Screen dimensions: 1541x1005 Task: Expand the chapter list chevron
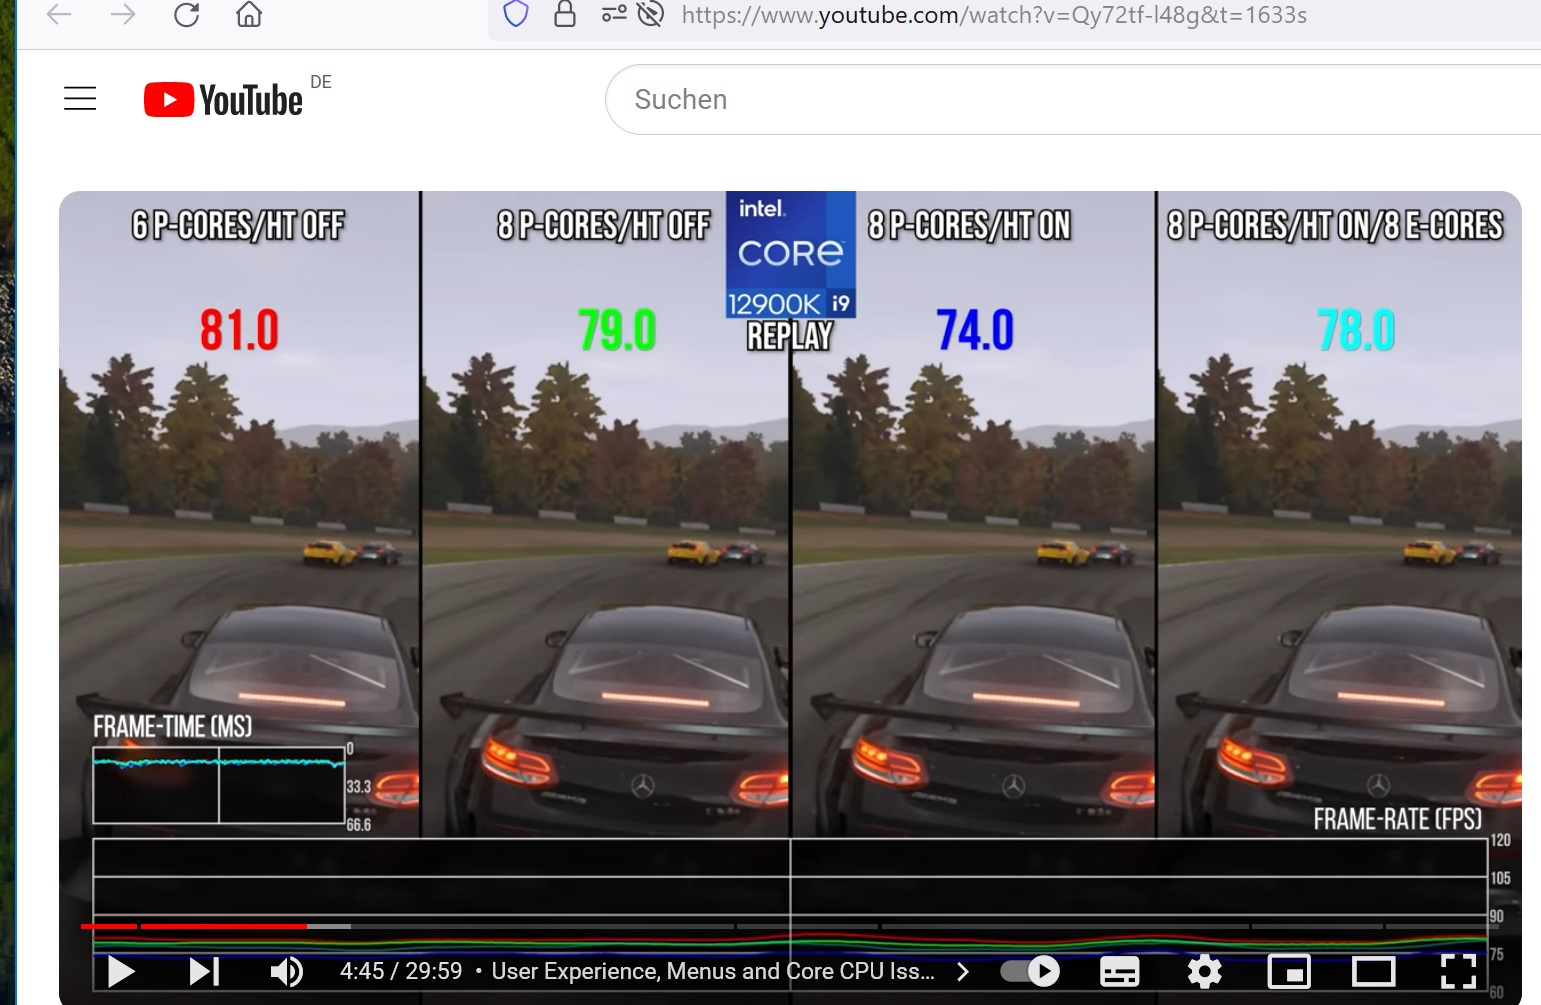tap(963, 971)
